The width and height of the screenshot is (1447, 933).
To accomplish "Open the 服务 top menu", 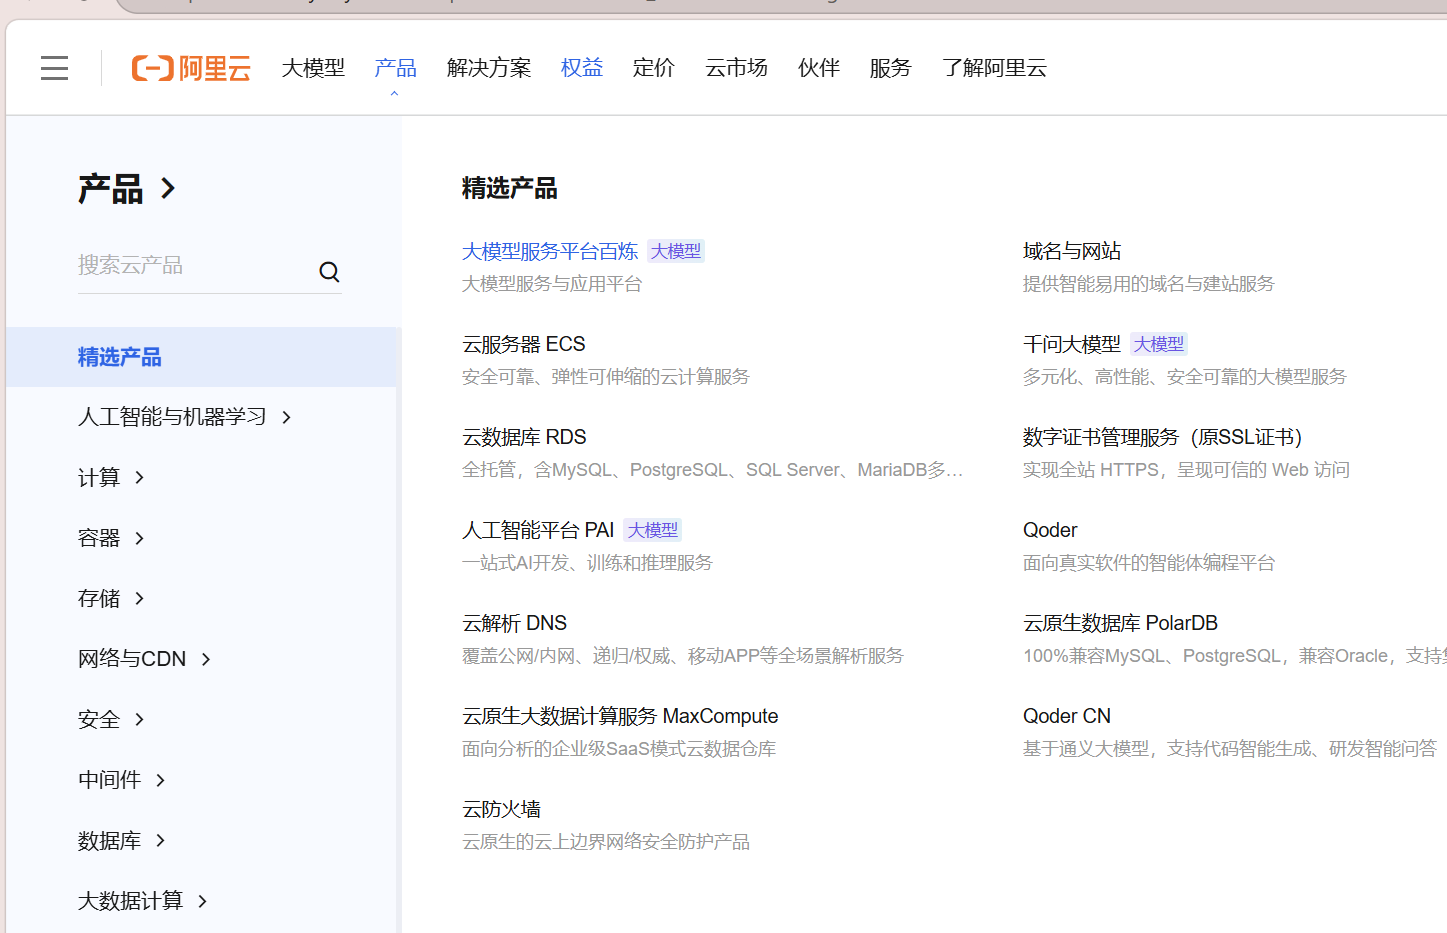I will [891, 68].
